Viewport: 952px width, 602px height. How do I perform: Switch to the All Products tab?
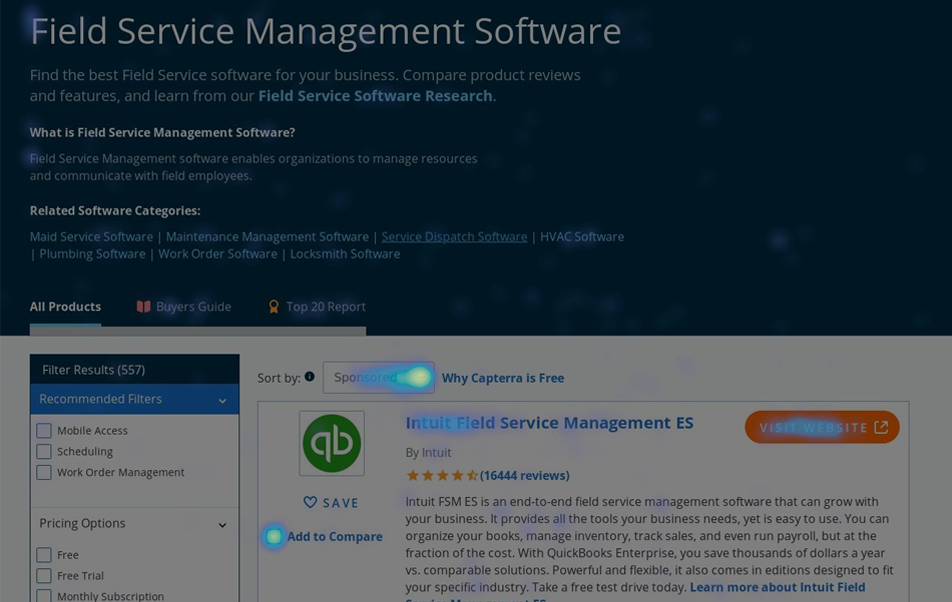(66, 306)
